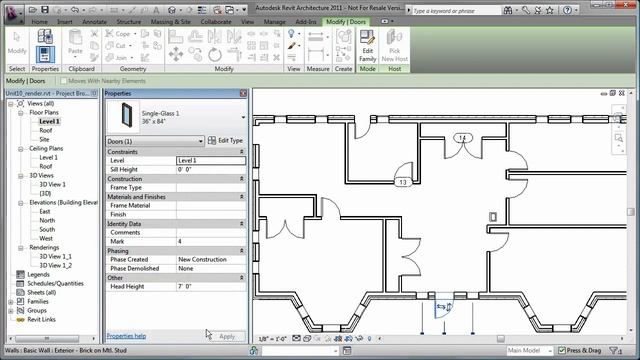
Task: Click the Open file icon in quick access toolbar
Action: pyautogui.click(x=33, y=10)
